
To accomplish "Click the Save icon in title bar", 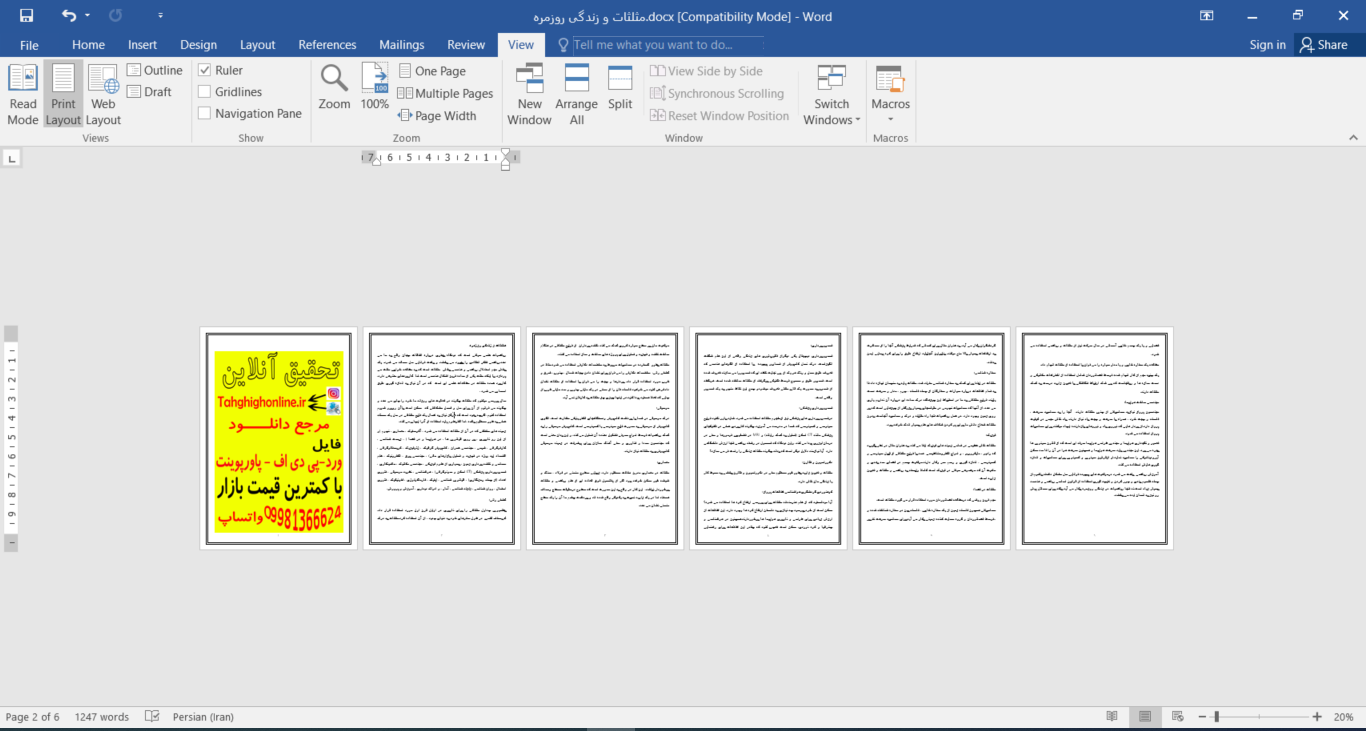I will tap(26, 16).
